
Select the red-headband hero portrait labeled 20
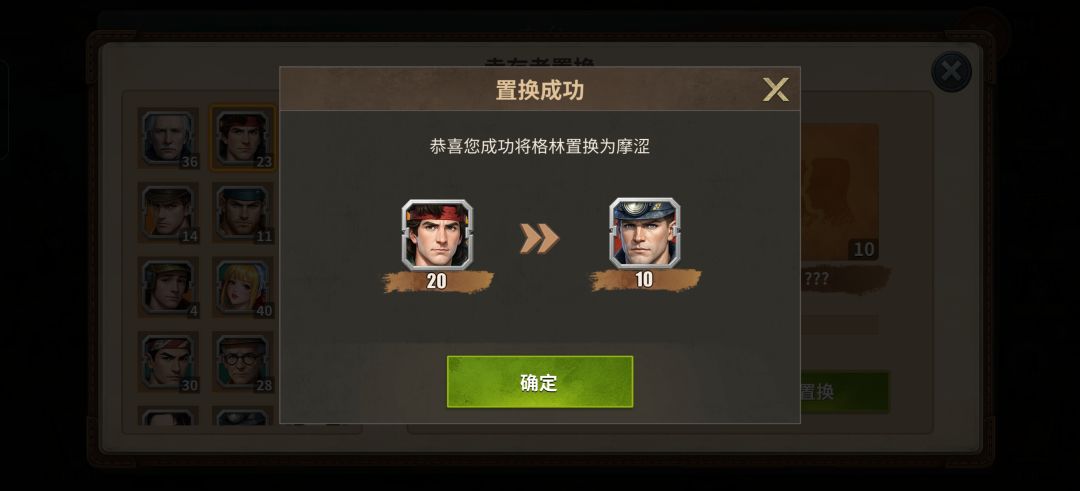tap(437, 234)
